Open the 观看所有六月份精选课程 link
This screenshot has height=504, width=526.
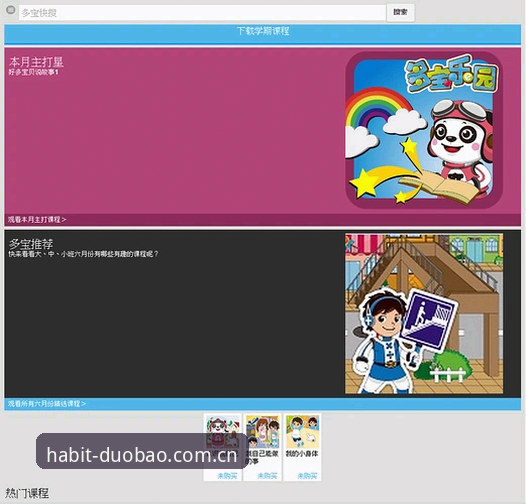click(47, 403)
